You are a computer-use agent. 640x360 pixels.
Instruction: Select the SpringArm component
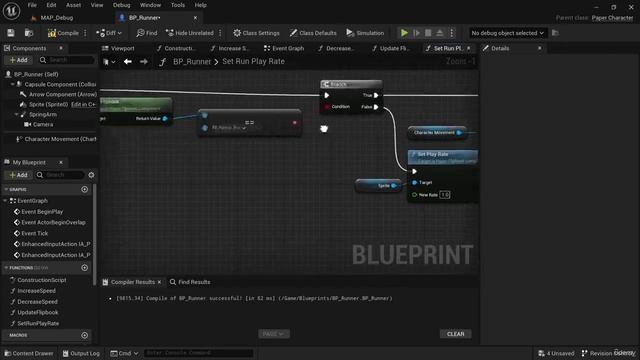click(x=42, y=114)
